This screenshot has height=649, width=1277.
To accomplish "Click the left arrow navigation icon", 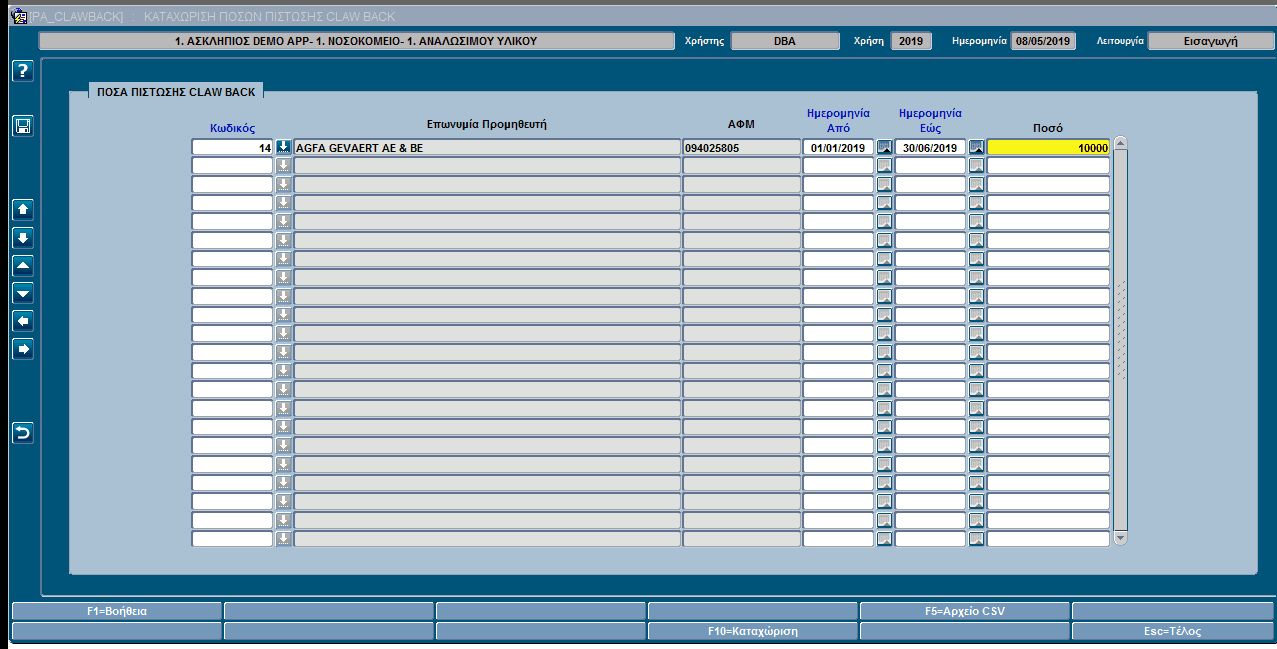I will point(23,321).
